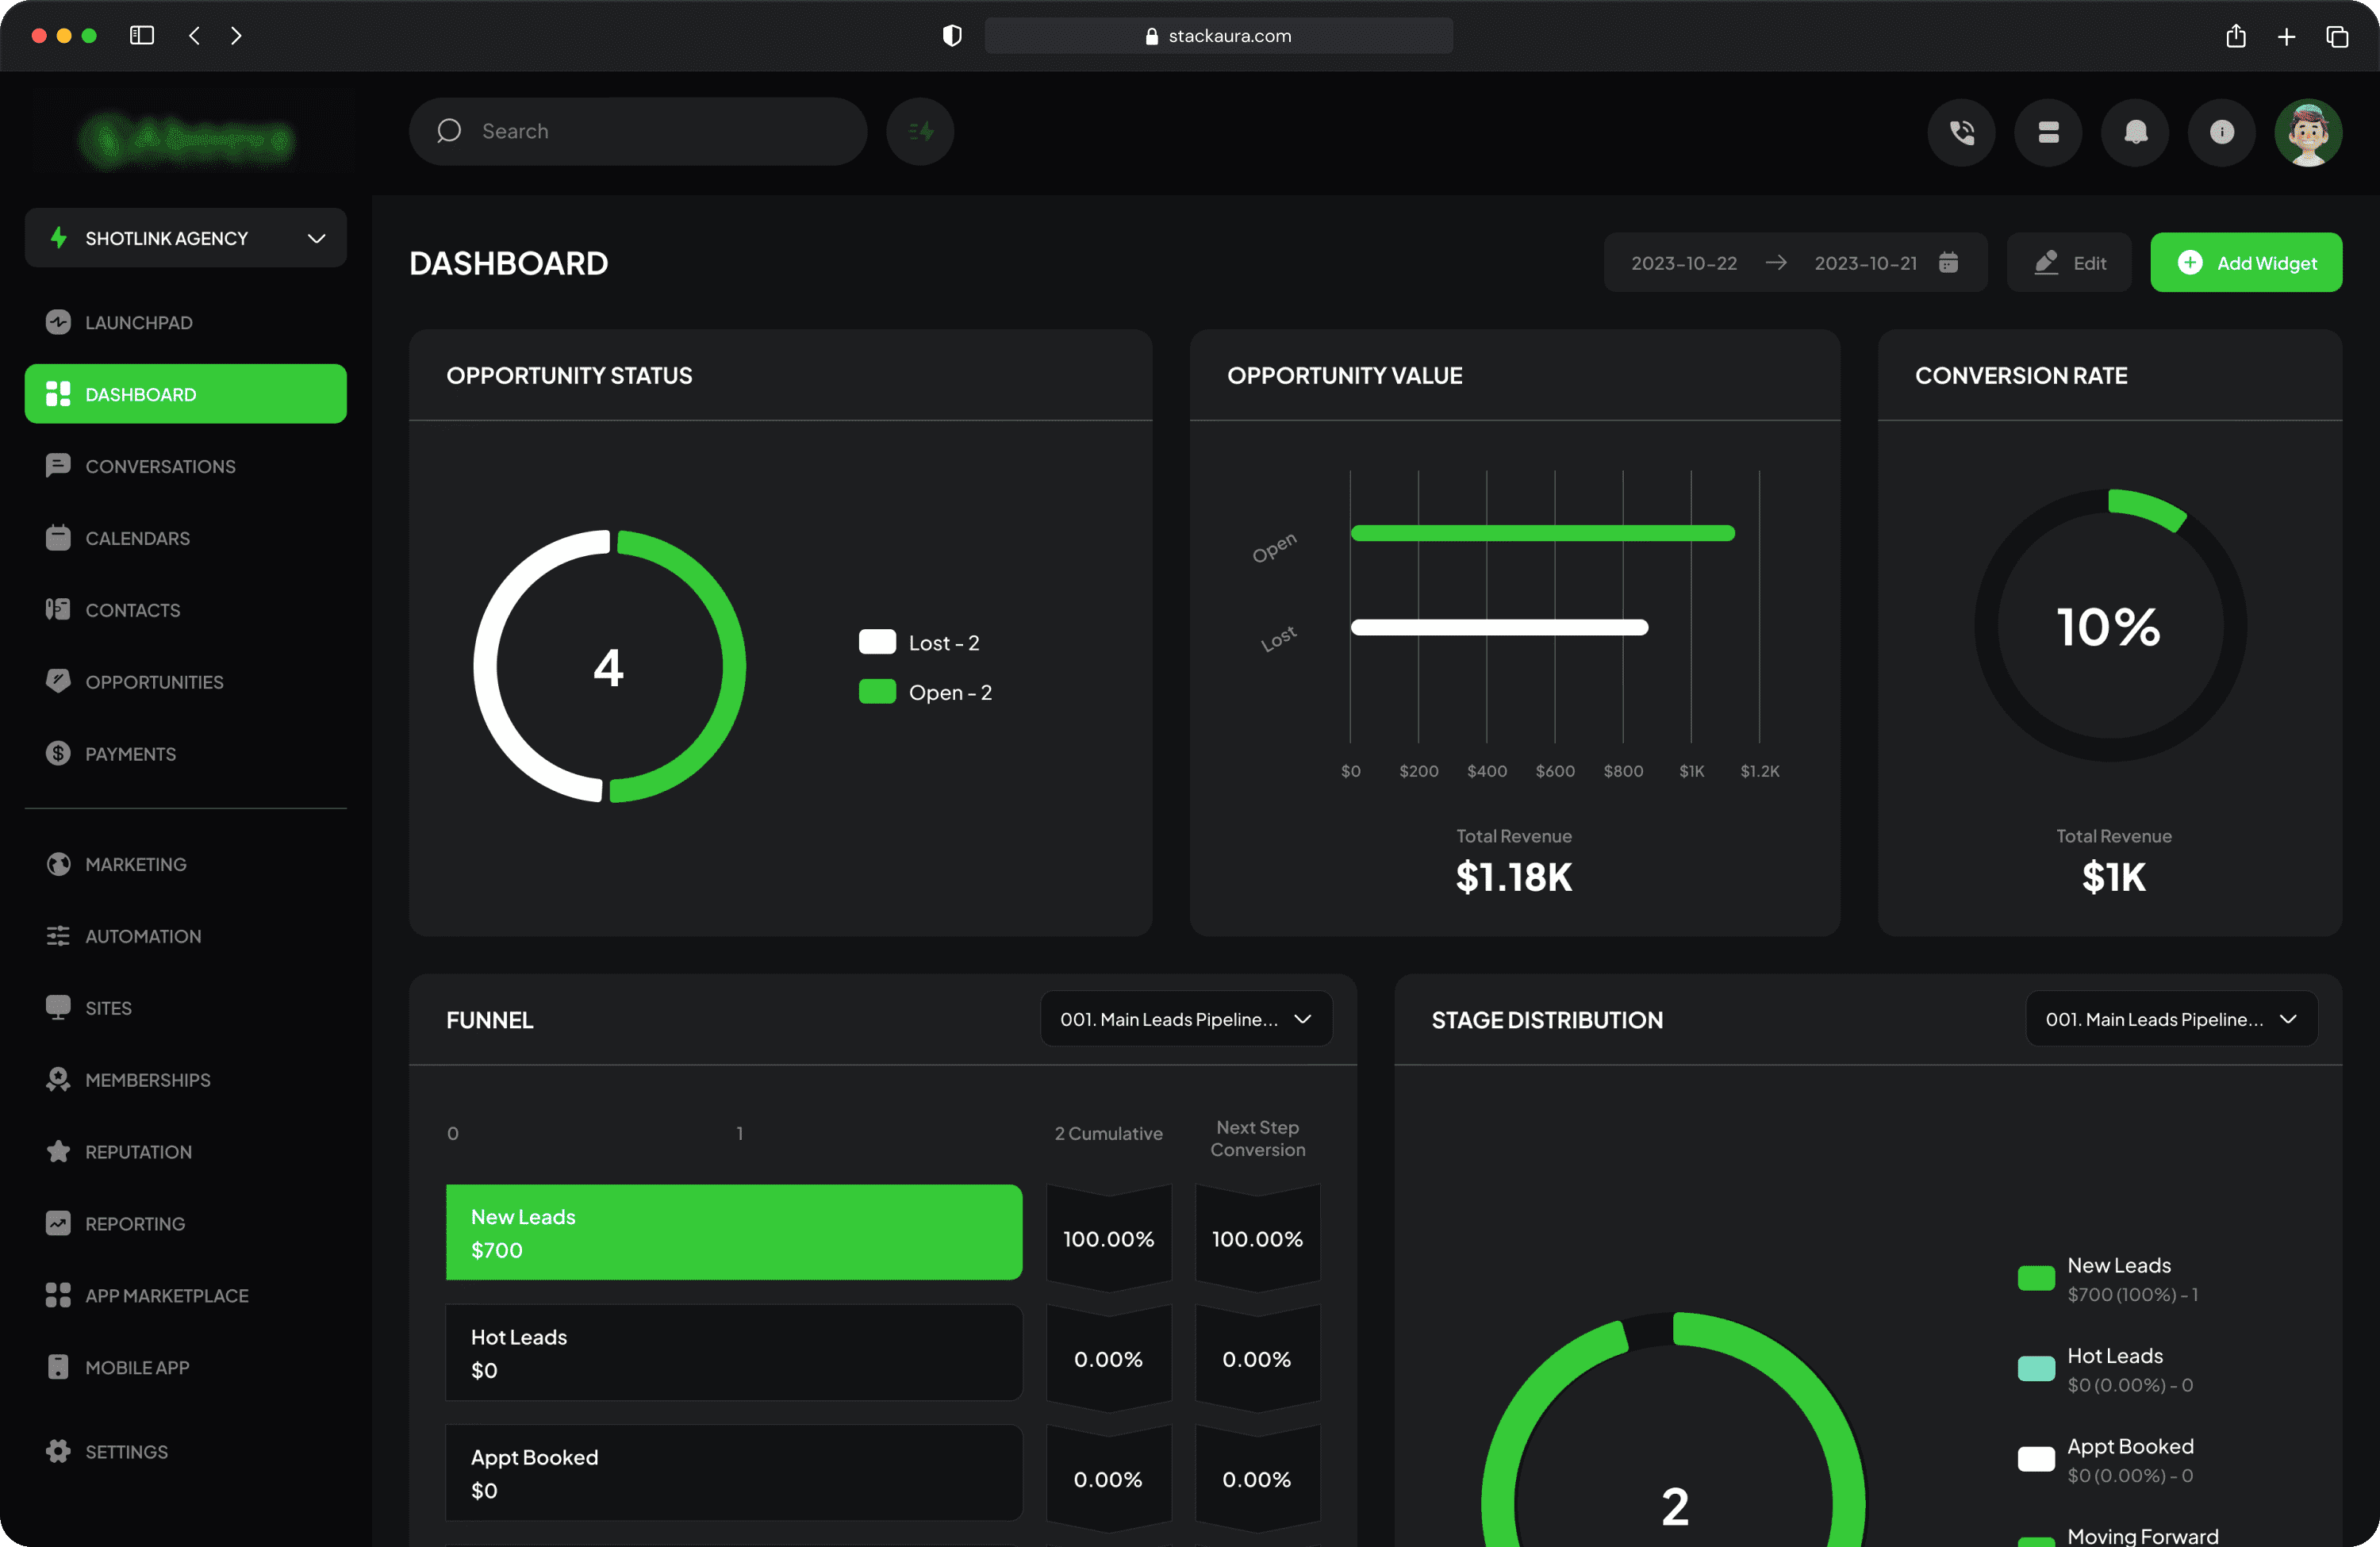This screenshot has height=1547, width=2380.
Task: Open the Funnel pipeline dropdown
Action: point(1186,1019)
